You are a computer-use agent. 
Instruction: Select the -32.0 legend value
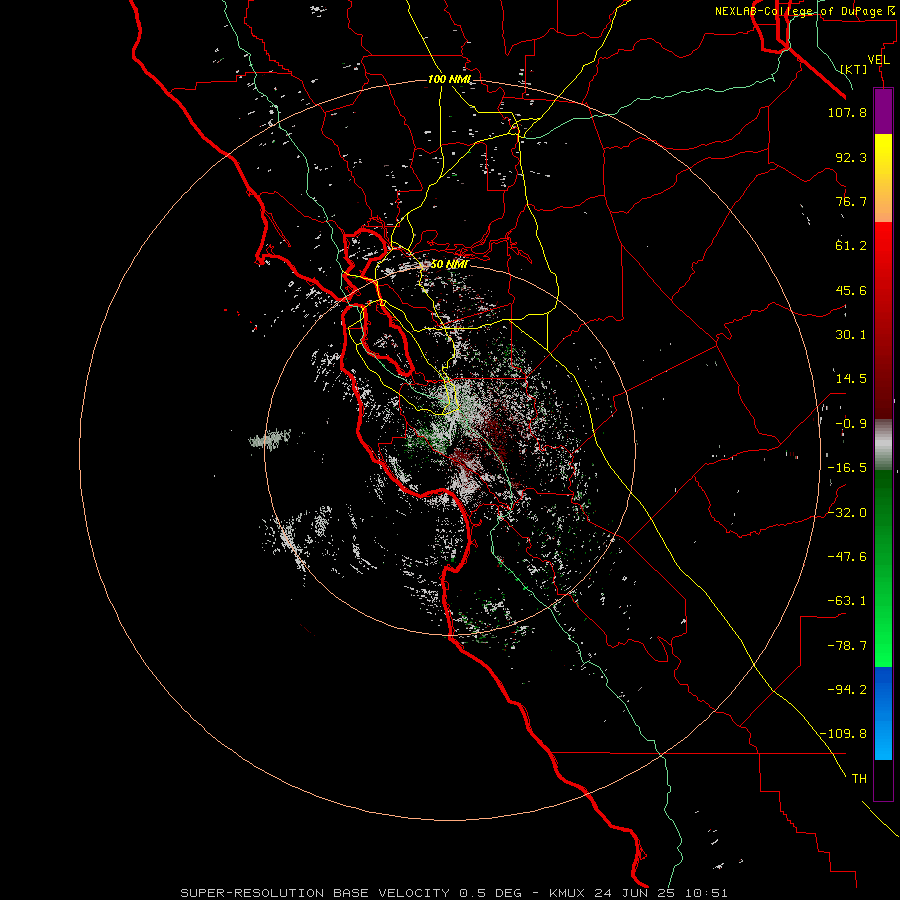[x=847, y=513]
